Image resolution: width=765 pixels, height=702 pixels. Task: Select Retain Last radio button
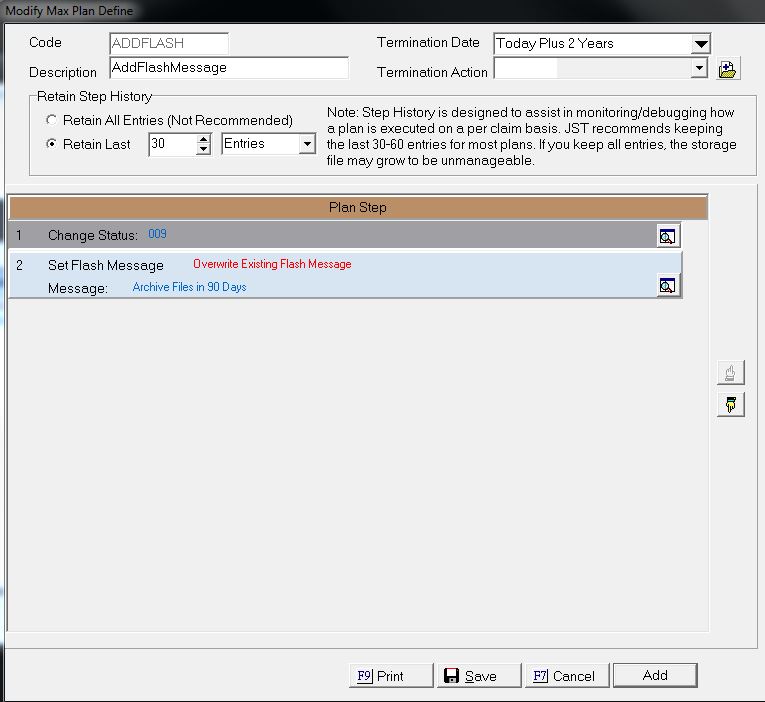coord(51,144)
